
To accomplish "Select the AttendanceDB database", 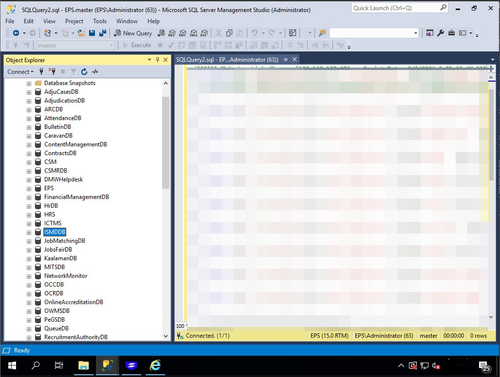I will [x=63, y=118].
